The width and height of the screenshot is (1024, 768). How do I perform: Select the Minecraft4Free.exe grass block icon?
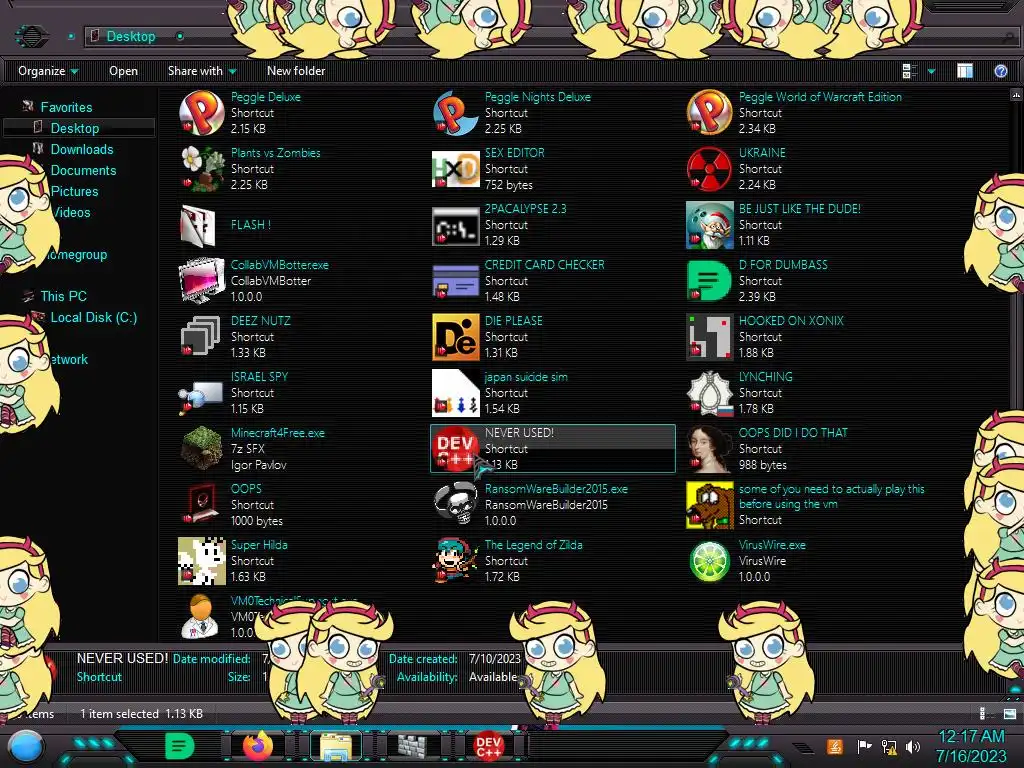coord(202,448)
